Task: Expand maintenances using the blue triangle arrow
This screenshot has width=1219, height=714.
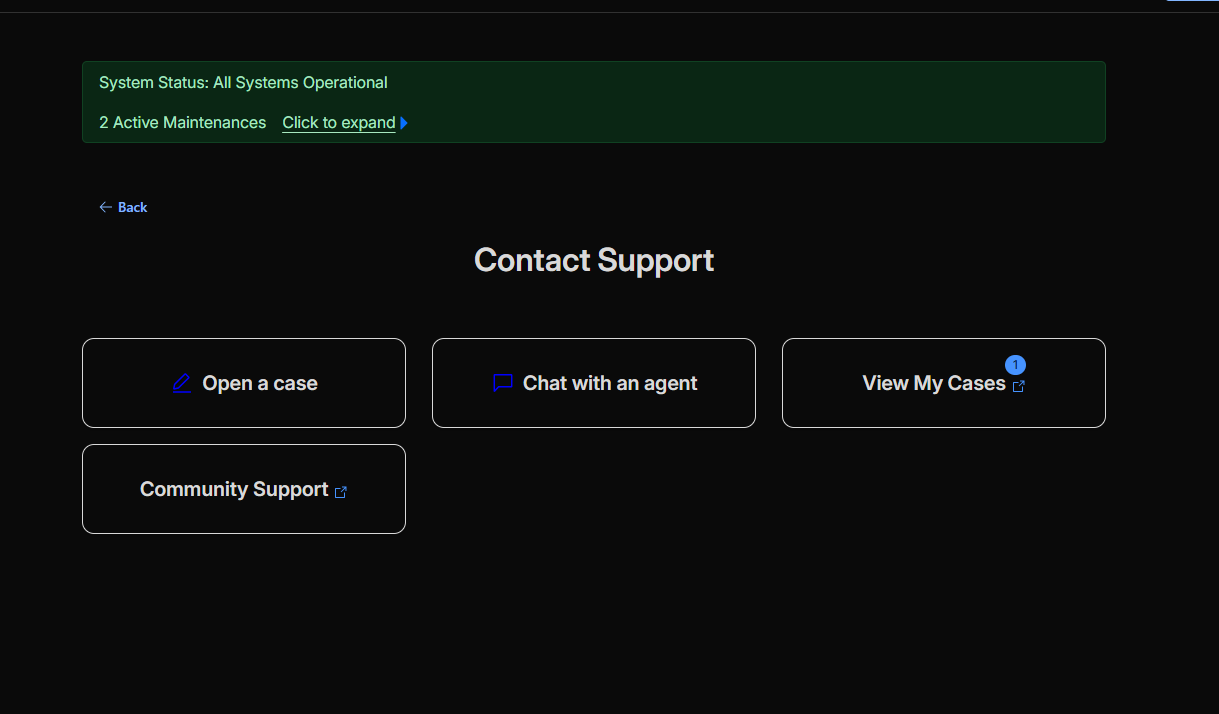Action: [404, 123]
